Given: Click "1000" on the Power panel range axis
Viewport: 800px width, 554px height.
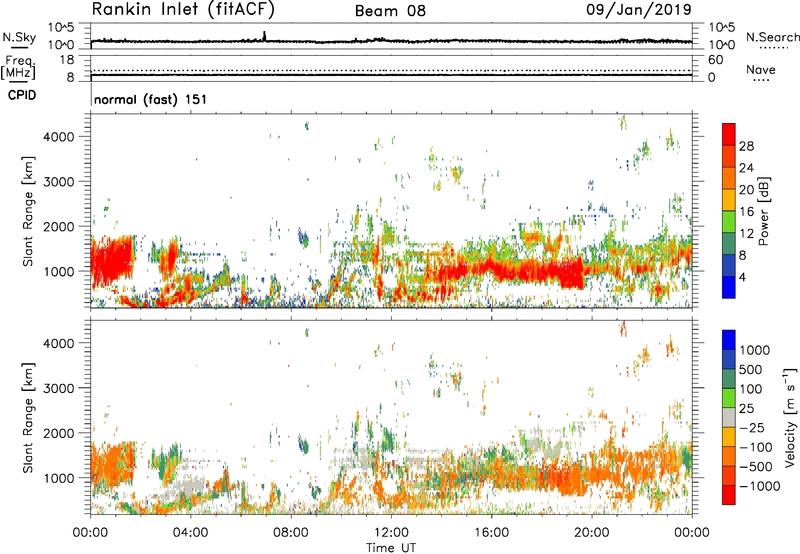Looking at the screenshot, I should (x=58, y=271).
